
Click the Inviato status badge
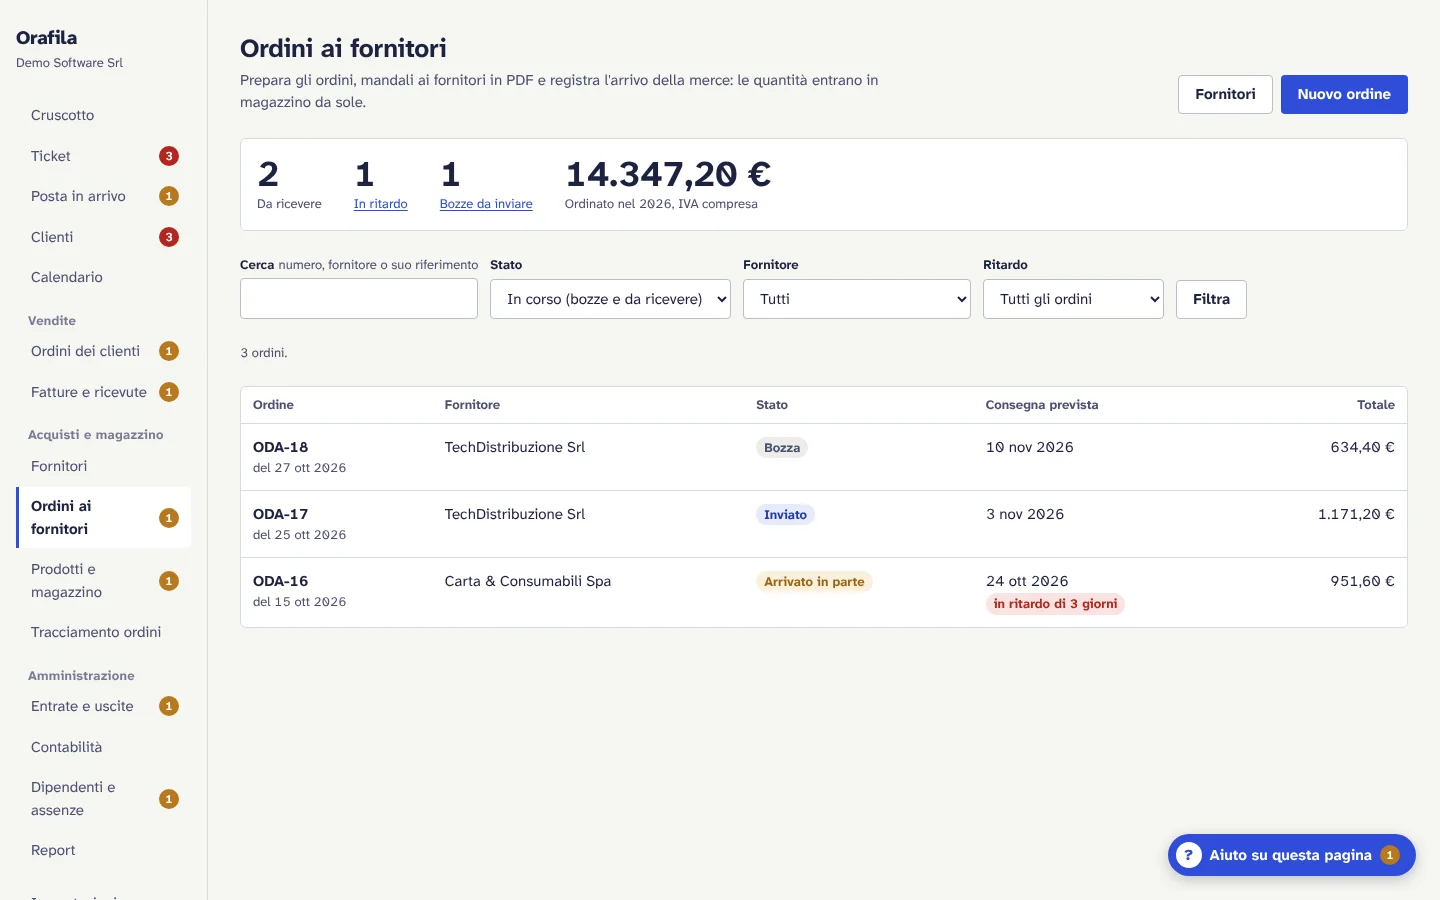click(785, 515)
